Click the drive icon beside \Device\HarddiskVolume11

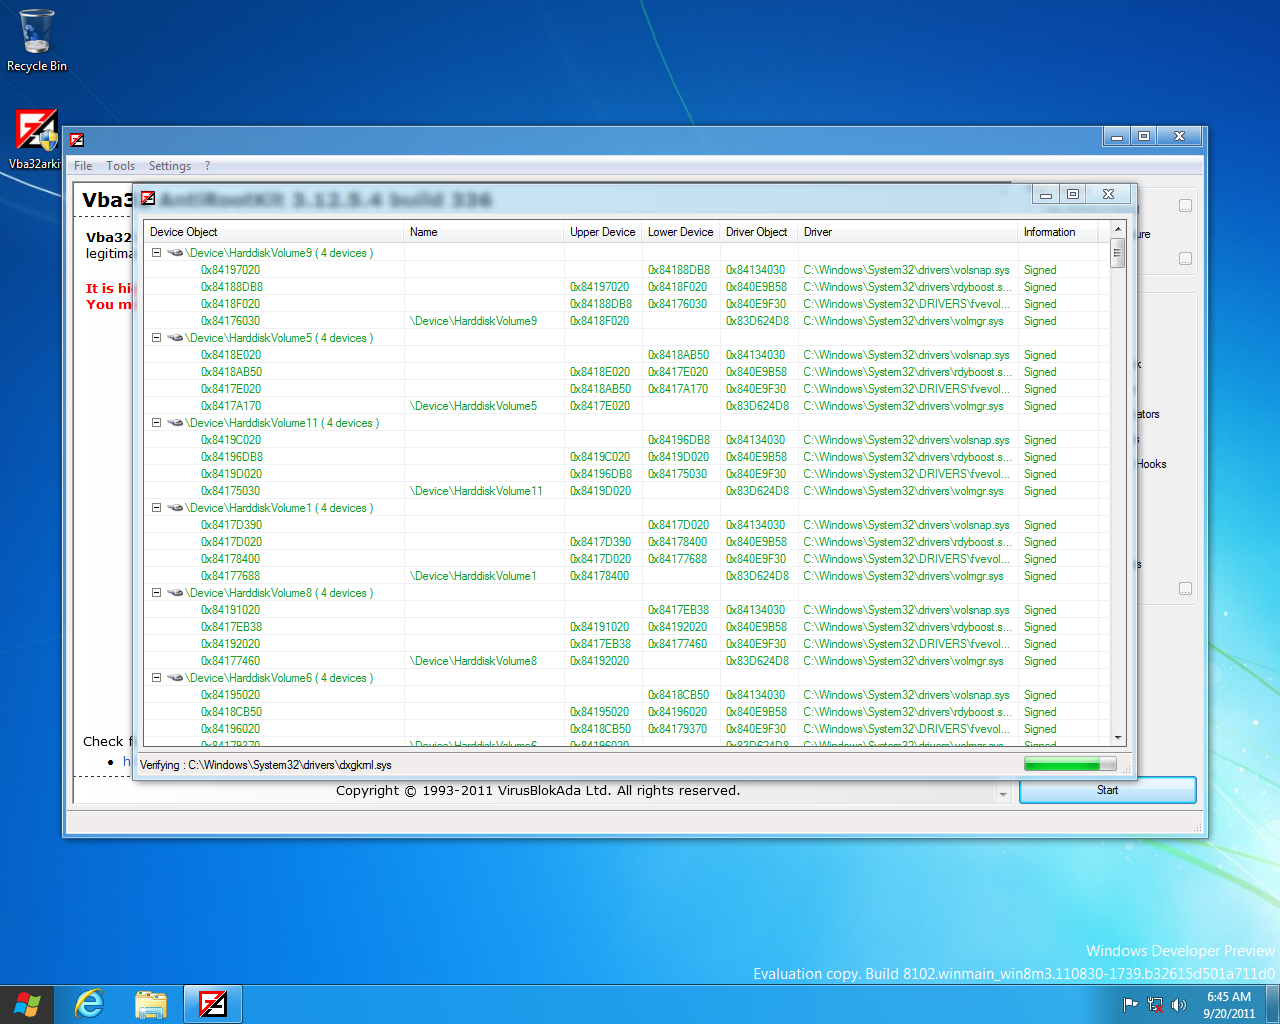(175, 423)
